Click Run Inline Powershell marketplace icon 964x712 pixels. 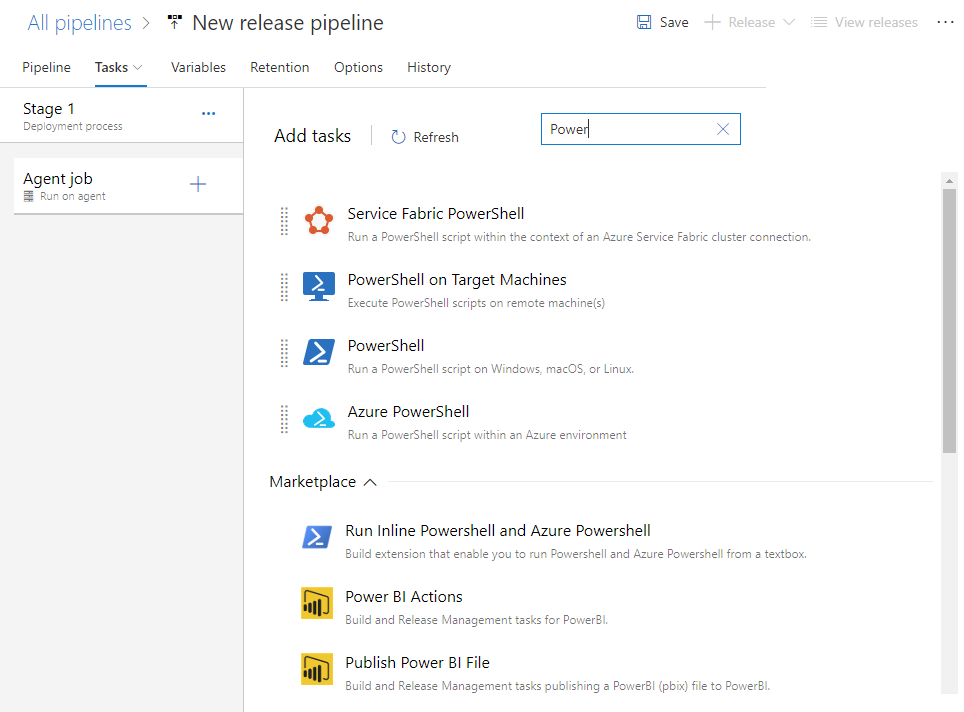coord(317,537)
